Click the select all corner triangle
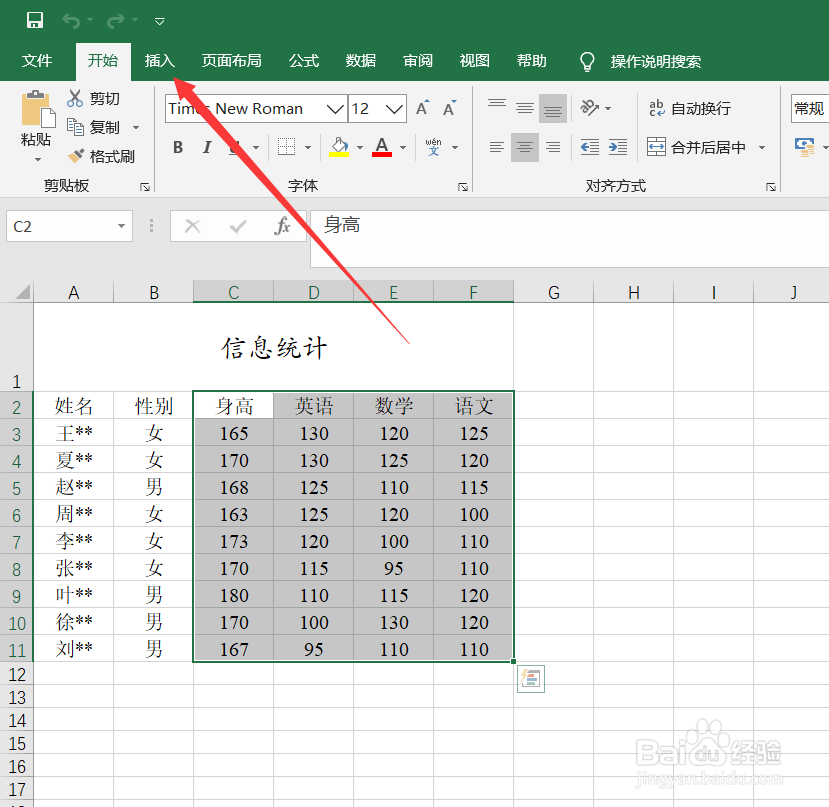829x807 pixels. [22, 292]
